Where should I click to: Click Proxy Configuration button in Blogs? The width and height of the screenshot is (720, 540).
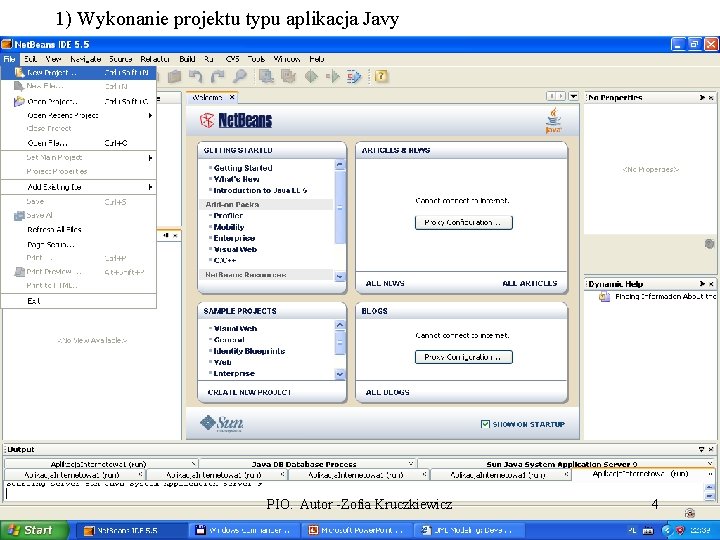pos(463,357)
